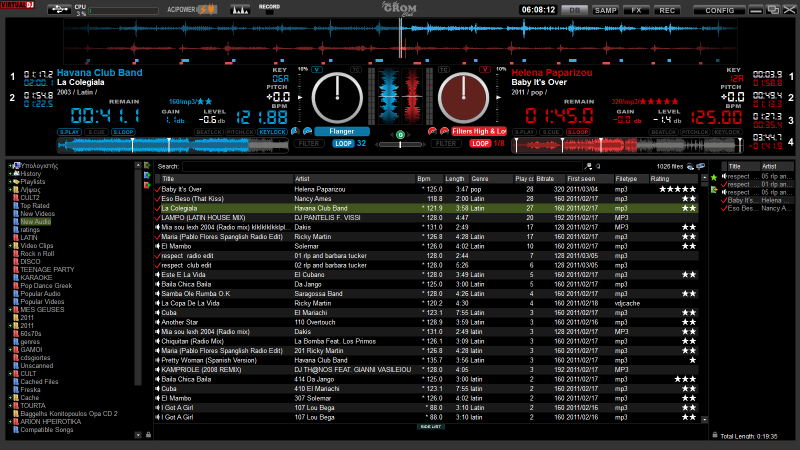This screenshot has height=450, width=800.
Task: Open the Filters High & Low effect dropdown
Action: pyautogui.click(x=479, y=131)
